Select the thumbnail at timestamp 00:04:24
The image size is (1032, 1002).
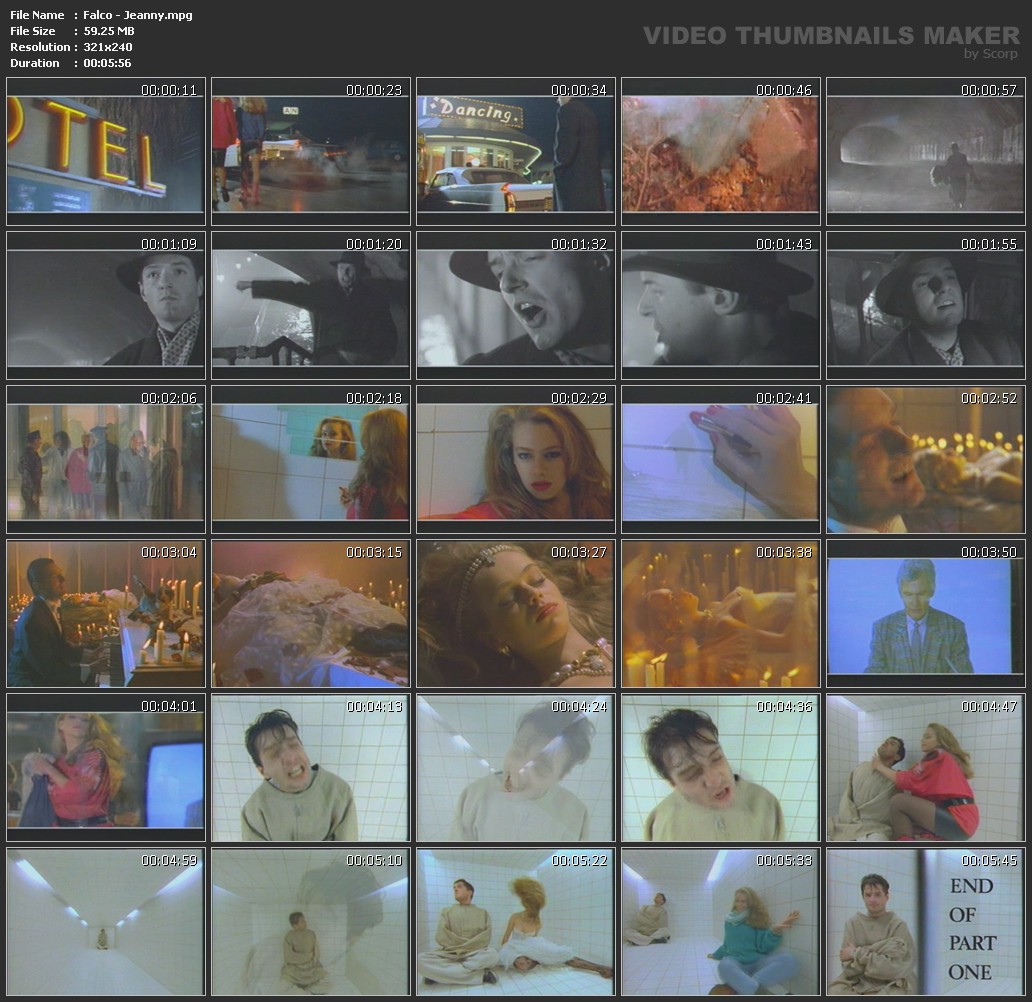click(x=516, y=768)
